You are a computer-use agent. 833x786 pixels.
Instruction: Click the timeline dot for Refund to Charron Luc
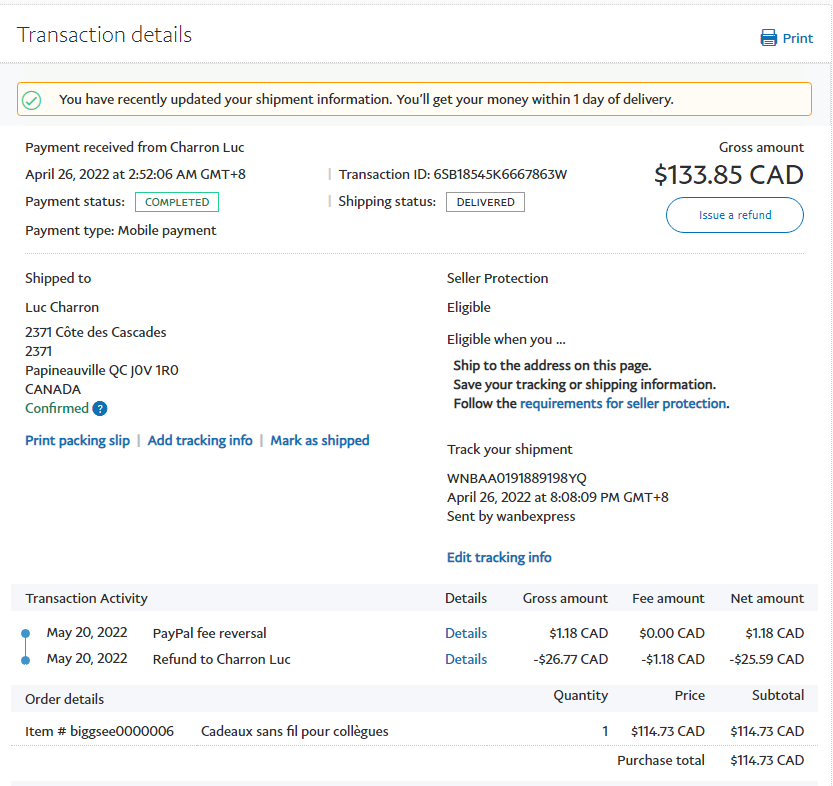pos(25,659)
